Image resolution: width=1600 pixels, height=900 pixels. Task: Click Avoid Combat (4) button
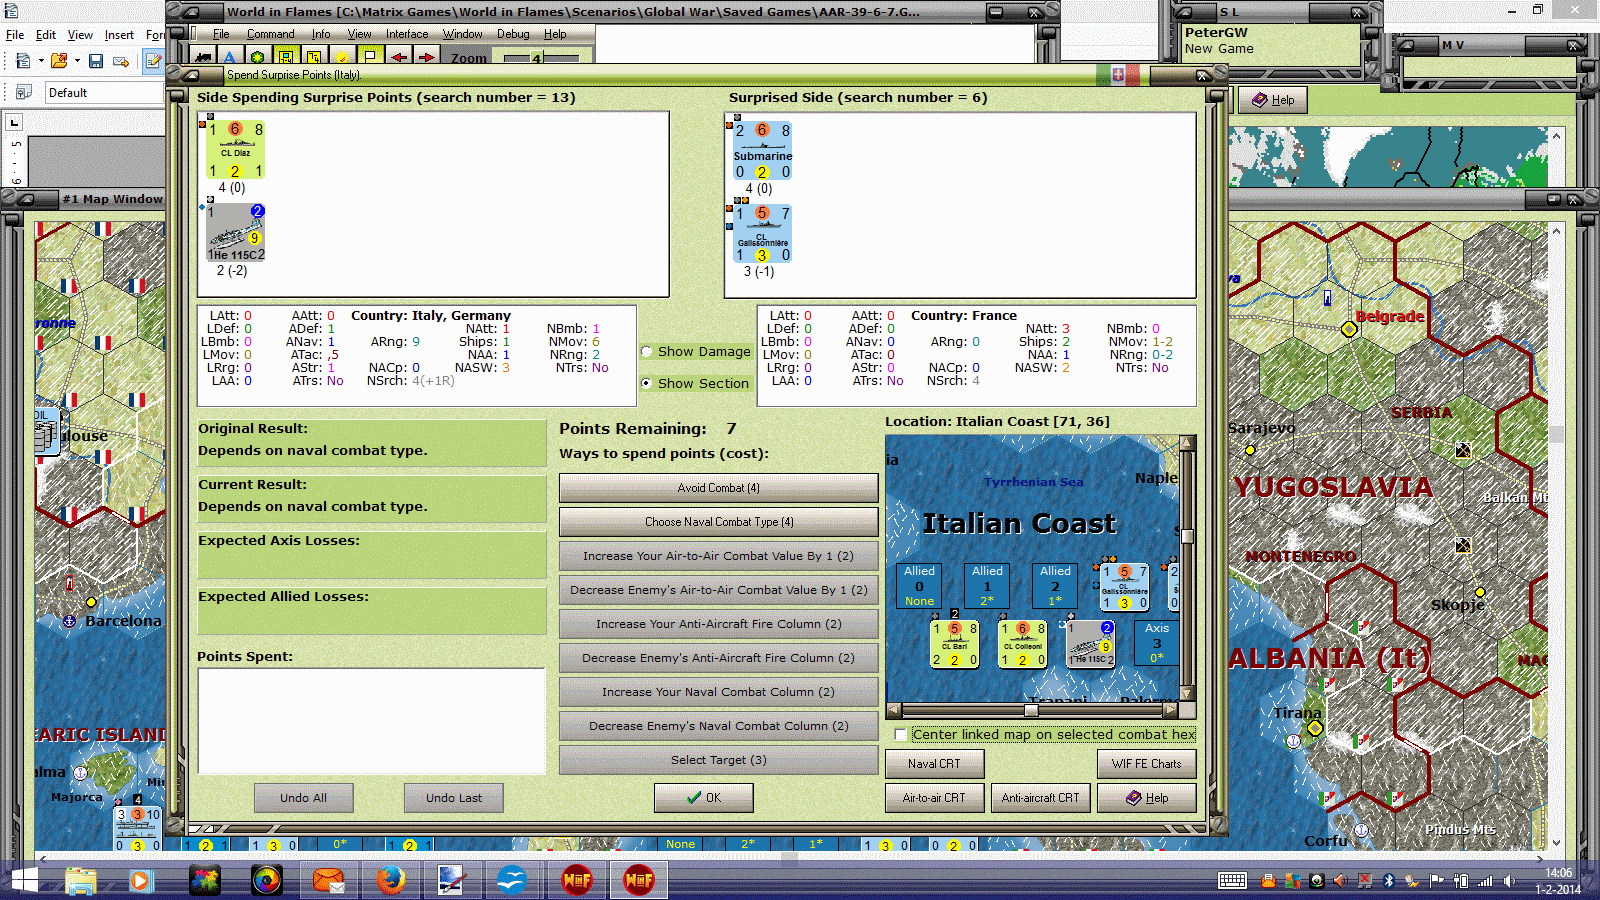click(x=718, y=488)
